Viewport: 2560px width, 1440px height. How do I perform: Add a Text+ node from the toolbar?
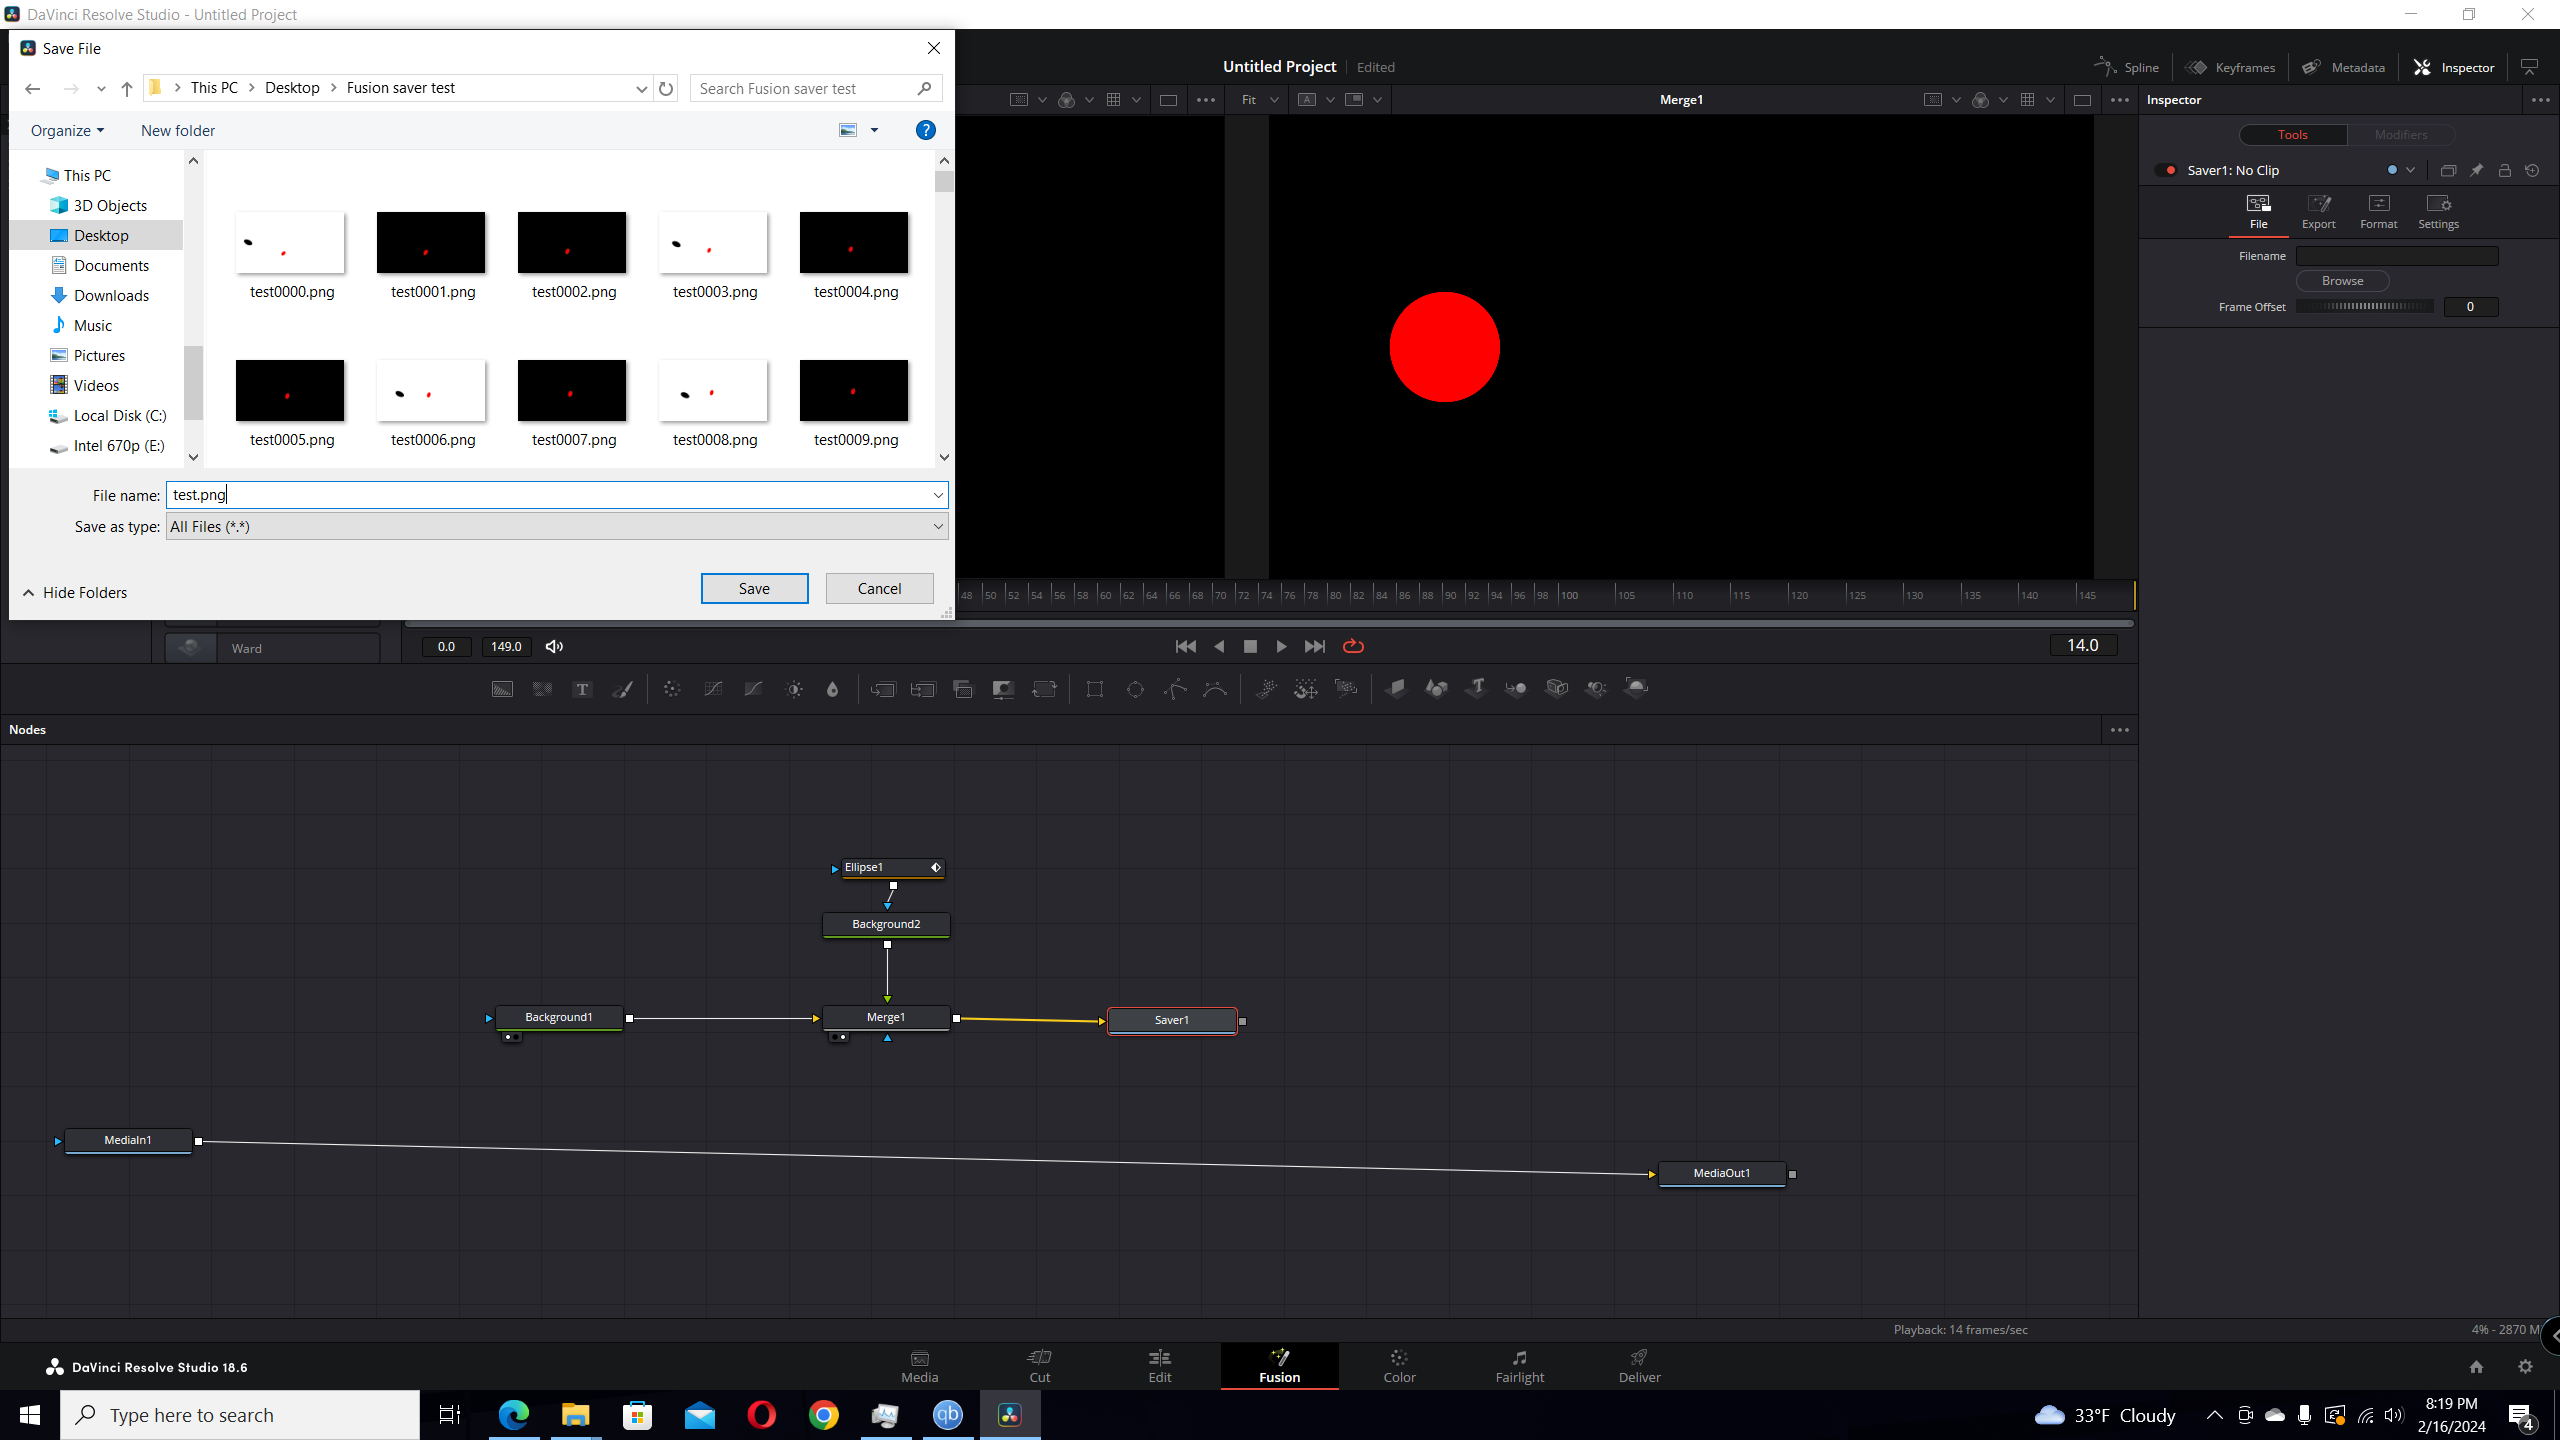tap(582, 689)
